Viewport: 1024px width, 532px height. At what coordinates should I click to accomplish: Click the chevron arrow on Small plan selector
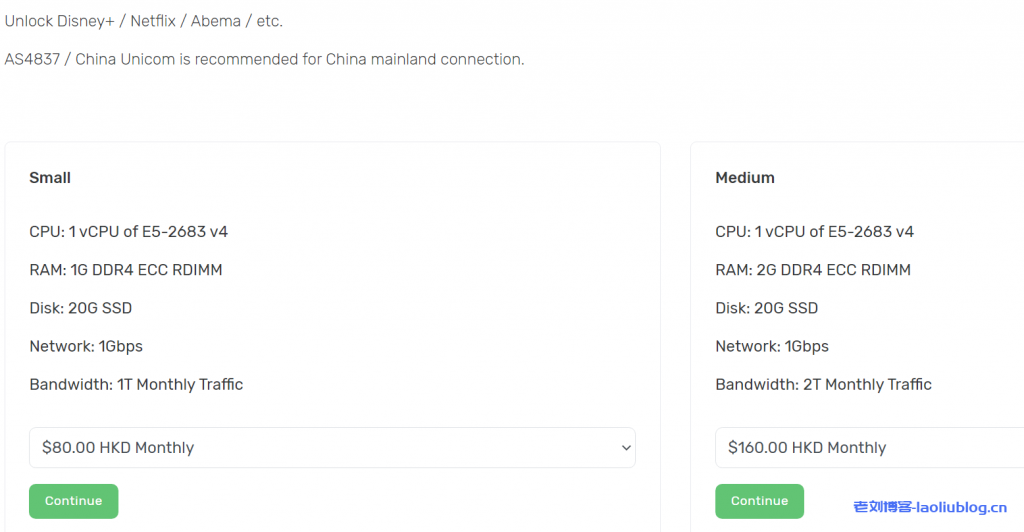click(626, 448)
